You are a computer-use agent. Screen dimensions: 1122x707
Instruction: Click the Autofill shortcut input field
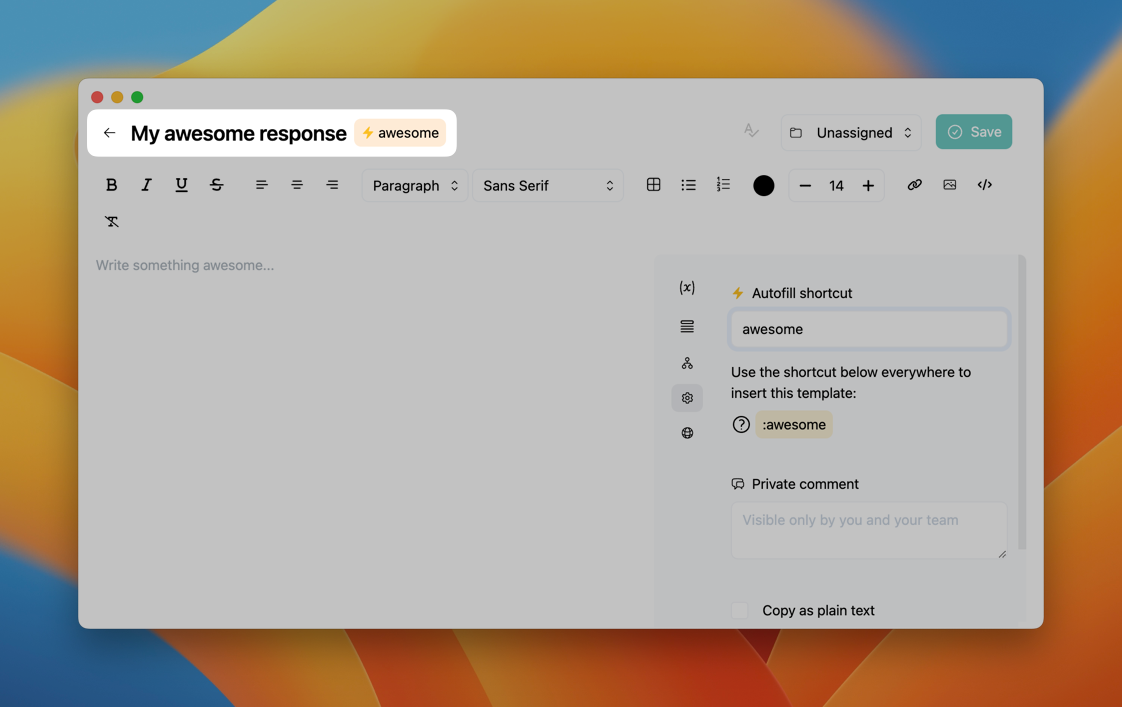868,329
